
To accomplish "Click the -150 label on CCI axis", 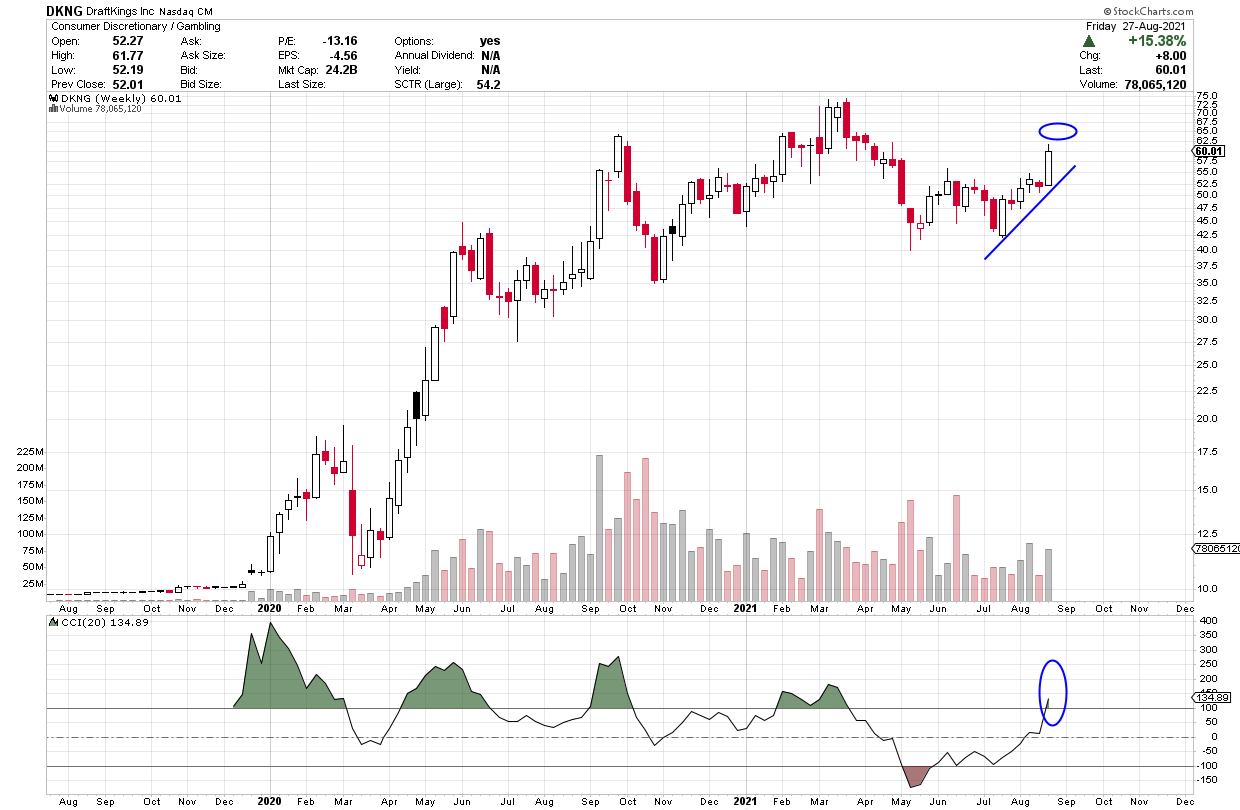I will pos(1207,782).
